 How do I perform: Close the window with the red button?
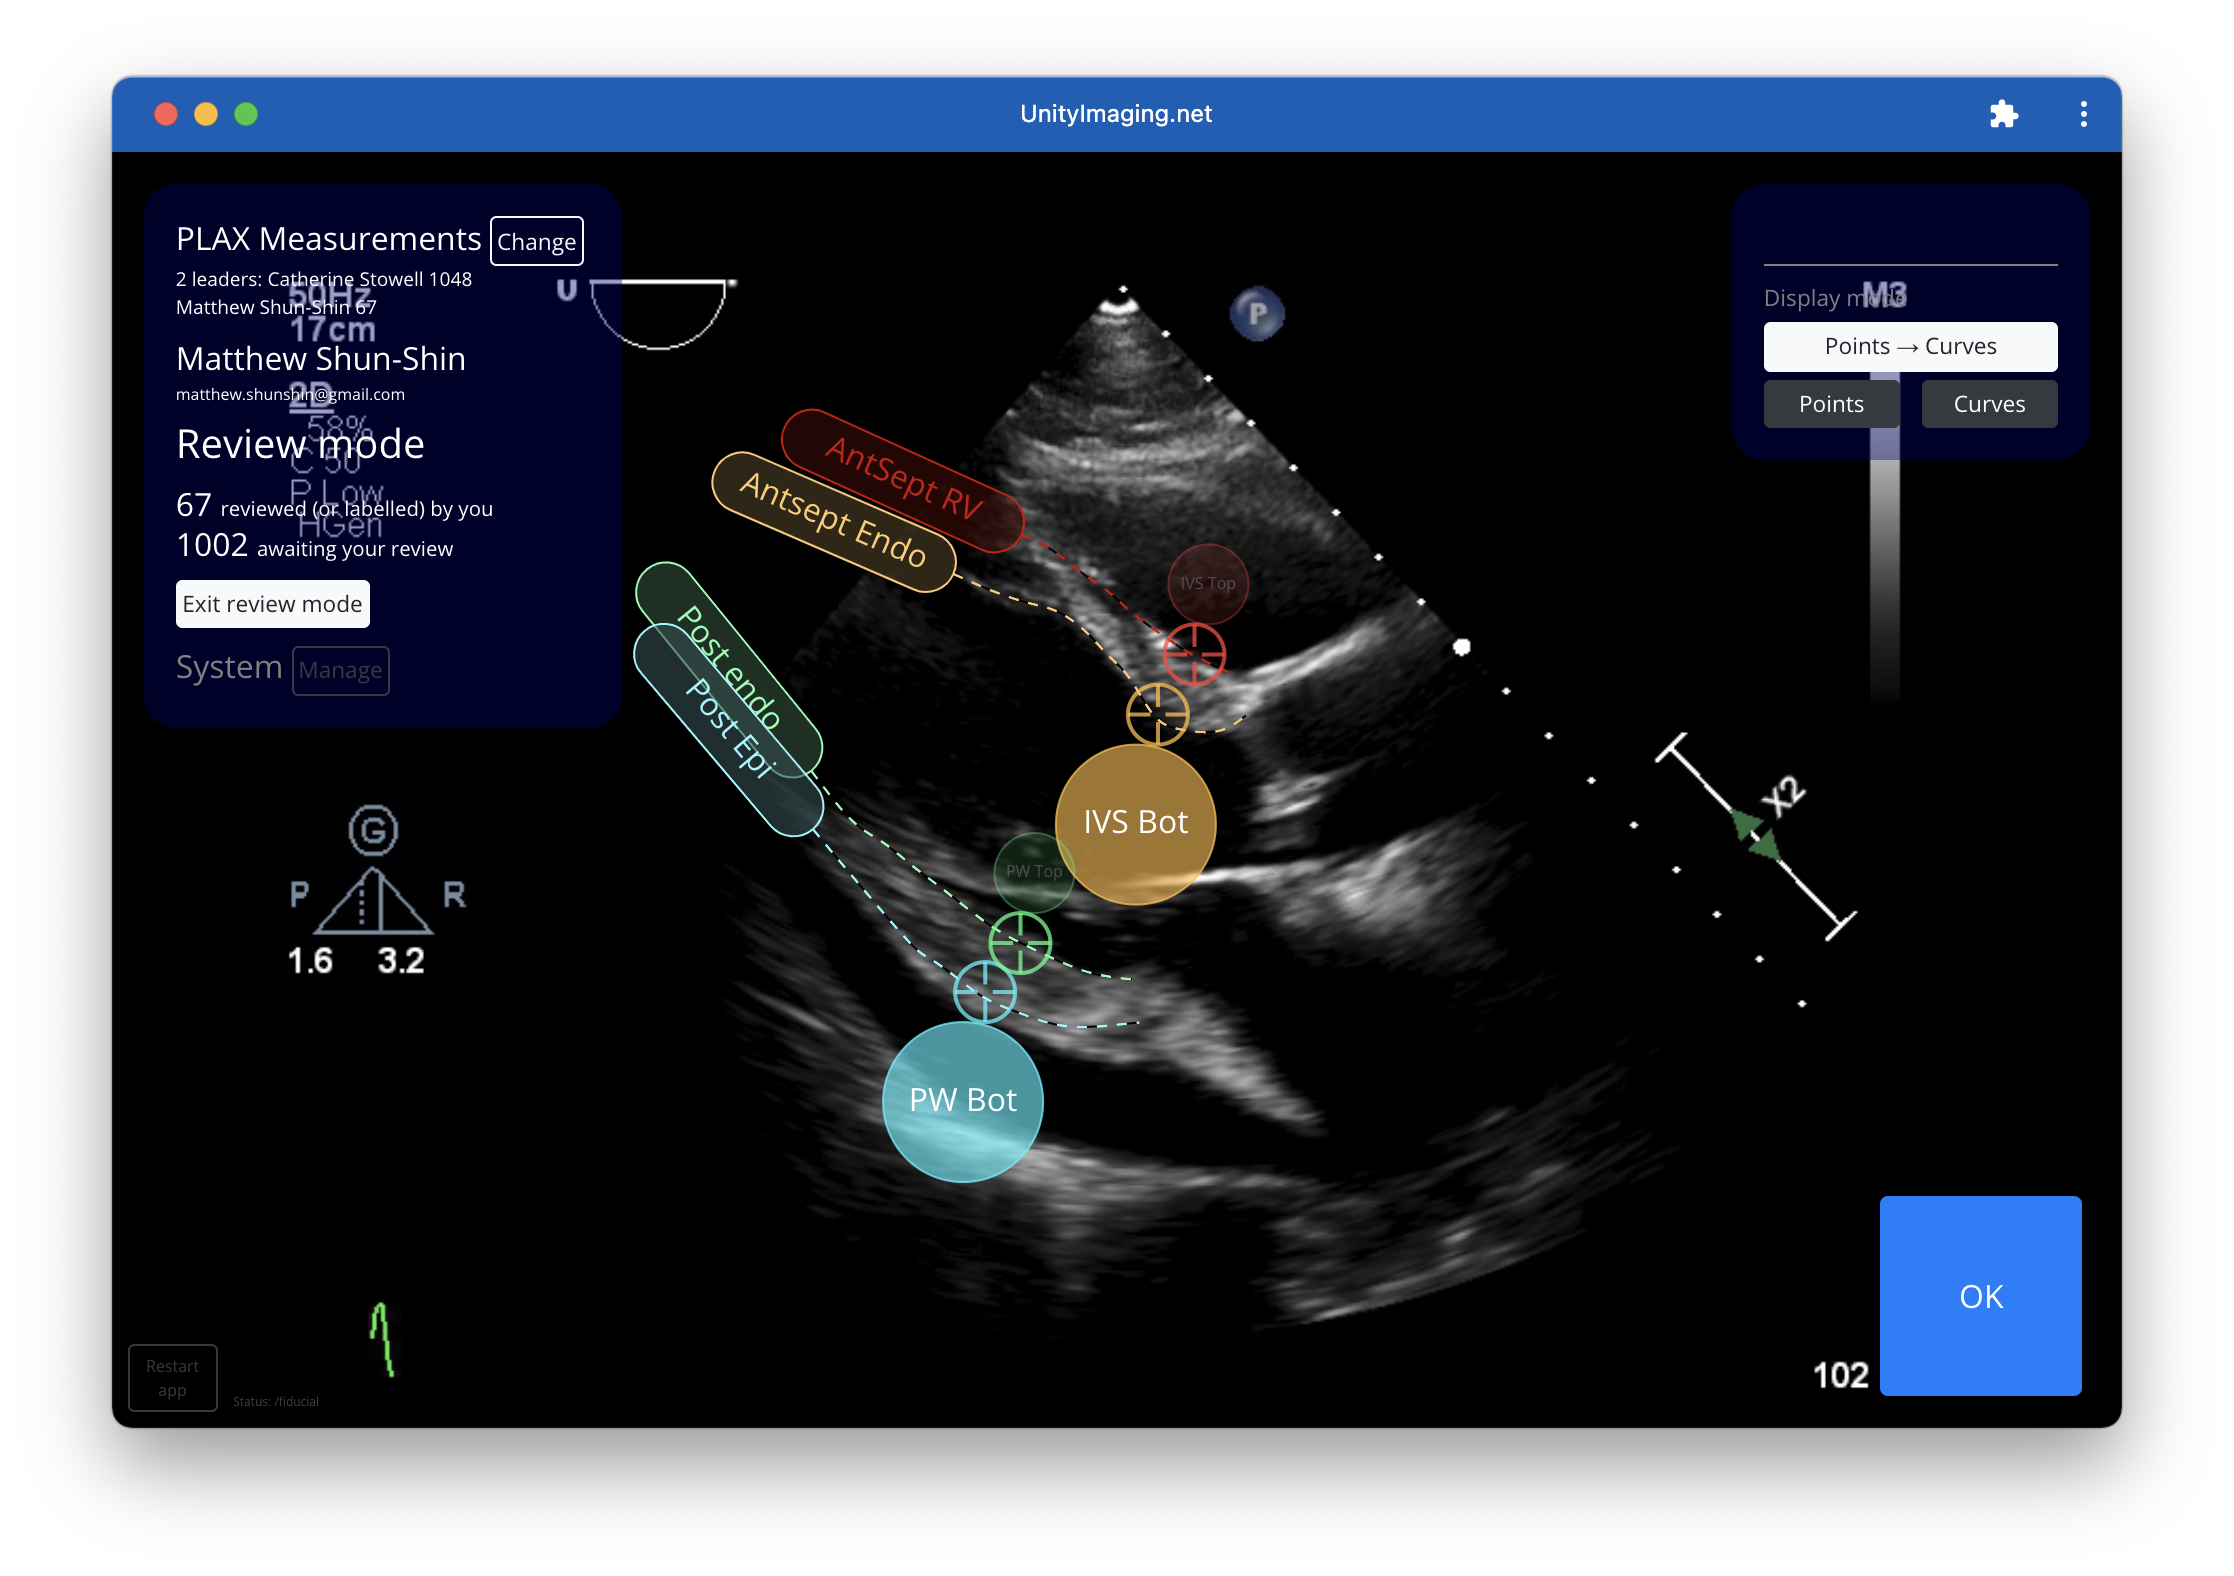tap(166, 114)
